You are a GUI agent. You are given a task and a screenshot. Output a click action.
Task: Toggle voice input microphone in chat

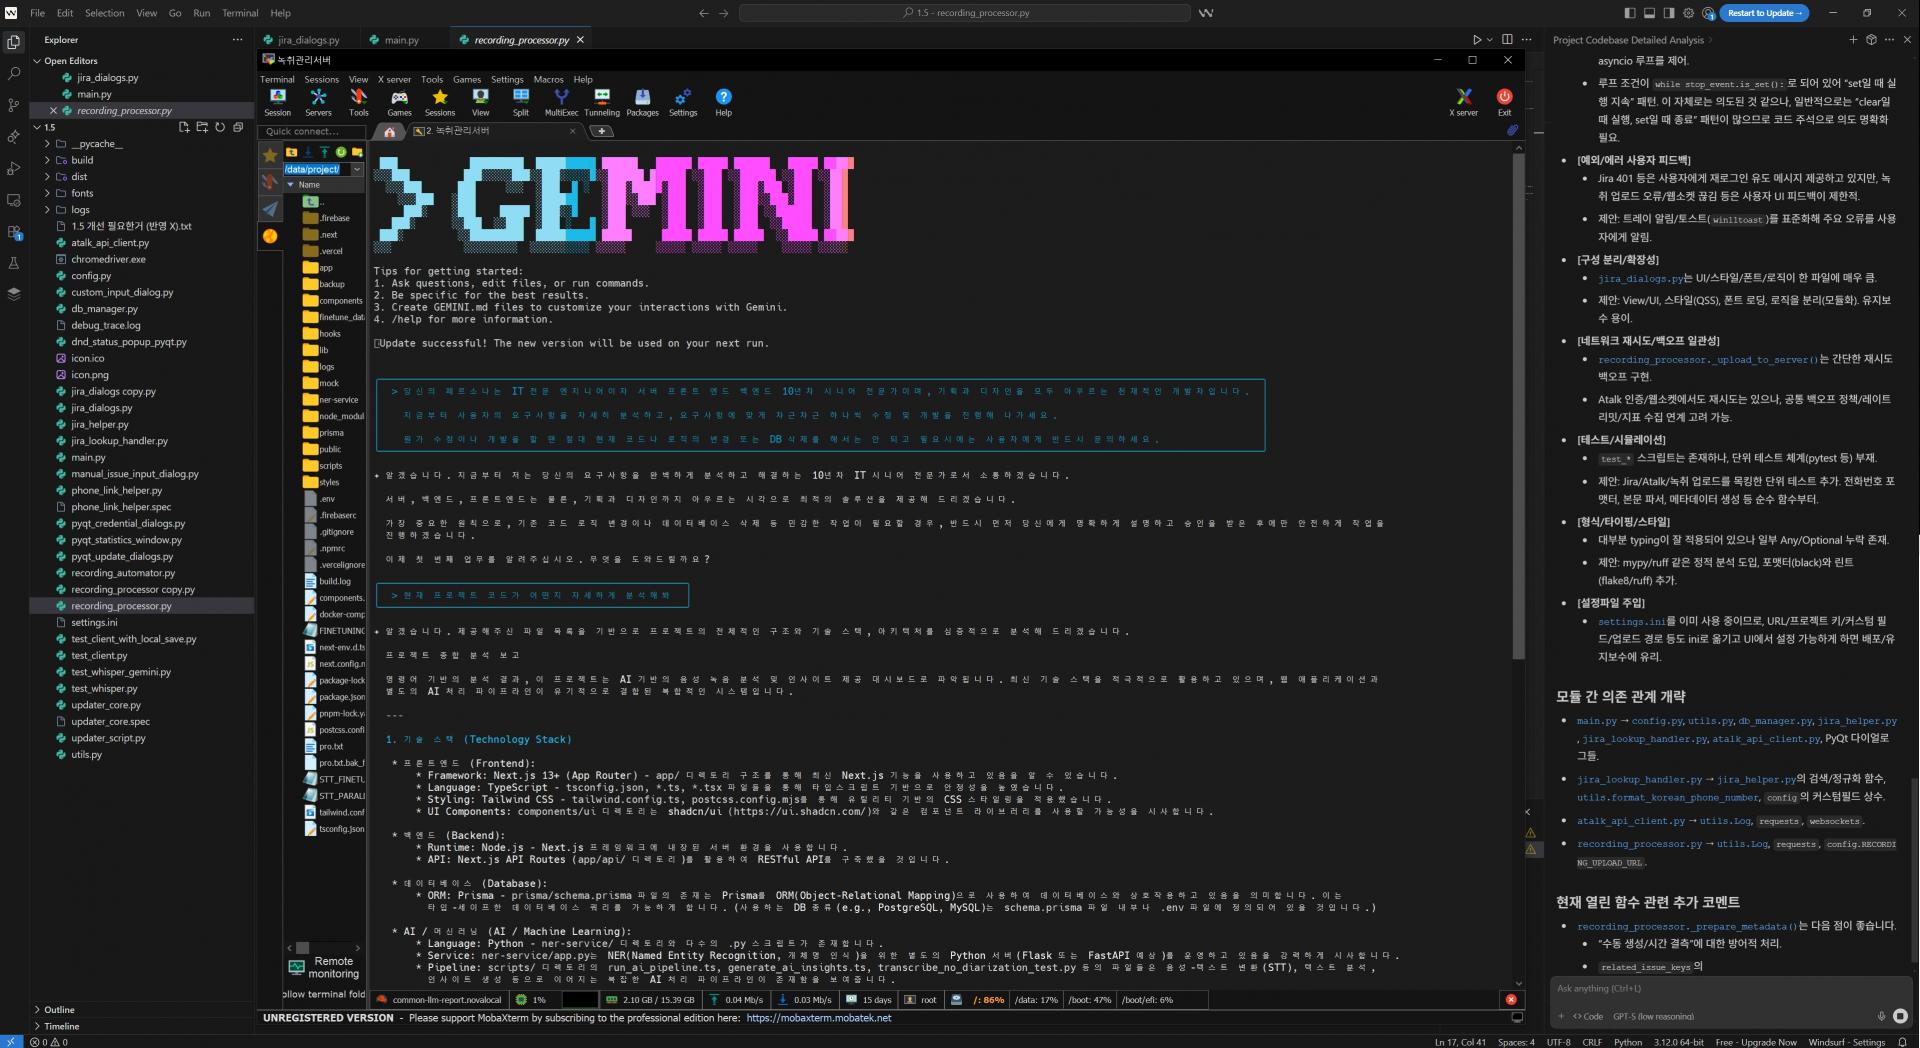tap(1881, 1016)
